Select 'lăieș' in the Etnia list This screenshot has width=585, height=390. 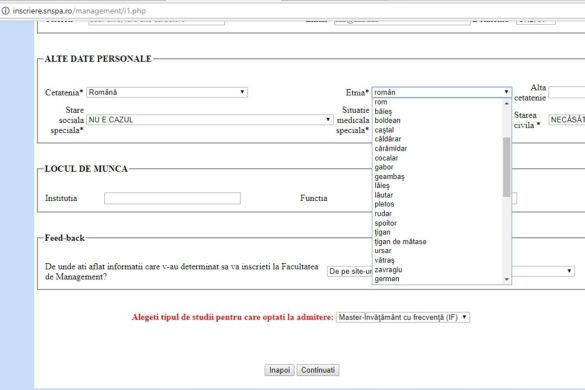(x=438, y=185)
